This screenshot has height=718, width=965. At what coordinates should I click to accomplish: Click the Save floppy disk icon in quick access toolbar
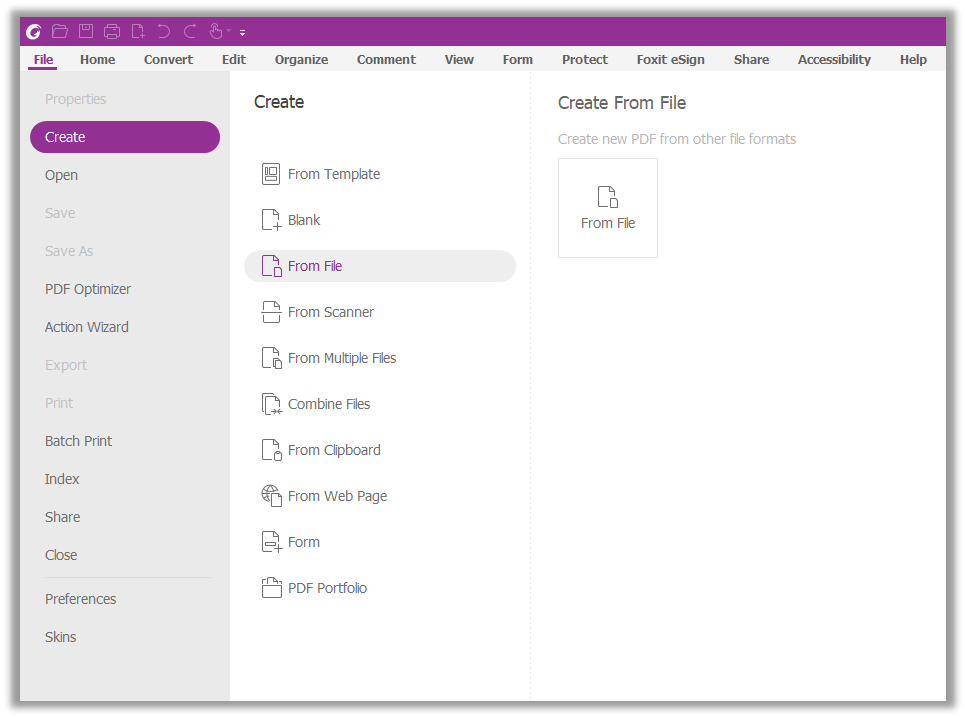pos(86,31)
